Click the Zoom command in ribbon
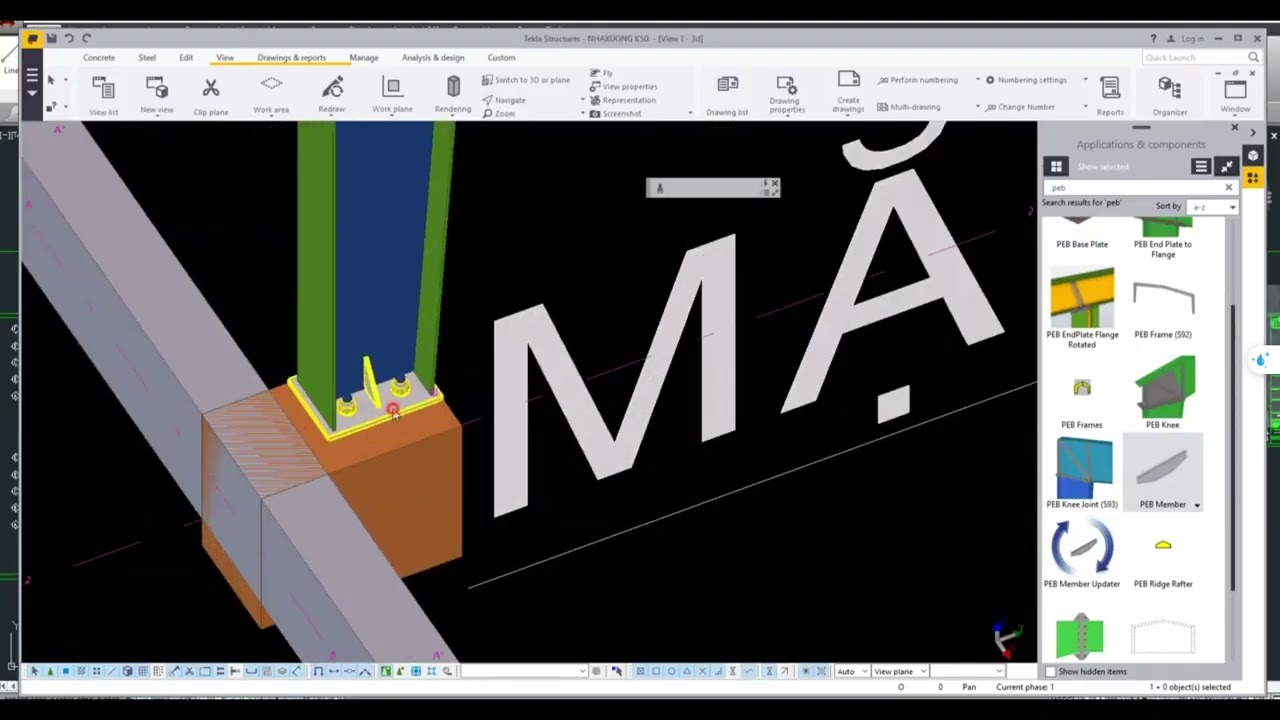Image resolution: width=1280 pixels, height=720 pixels. pyautogui.click(x=498, y=113)
